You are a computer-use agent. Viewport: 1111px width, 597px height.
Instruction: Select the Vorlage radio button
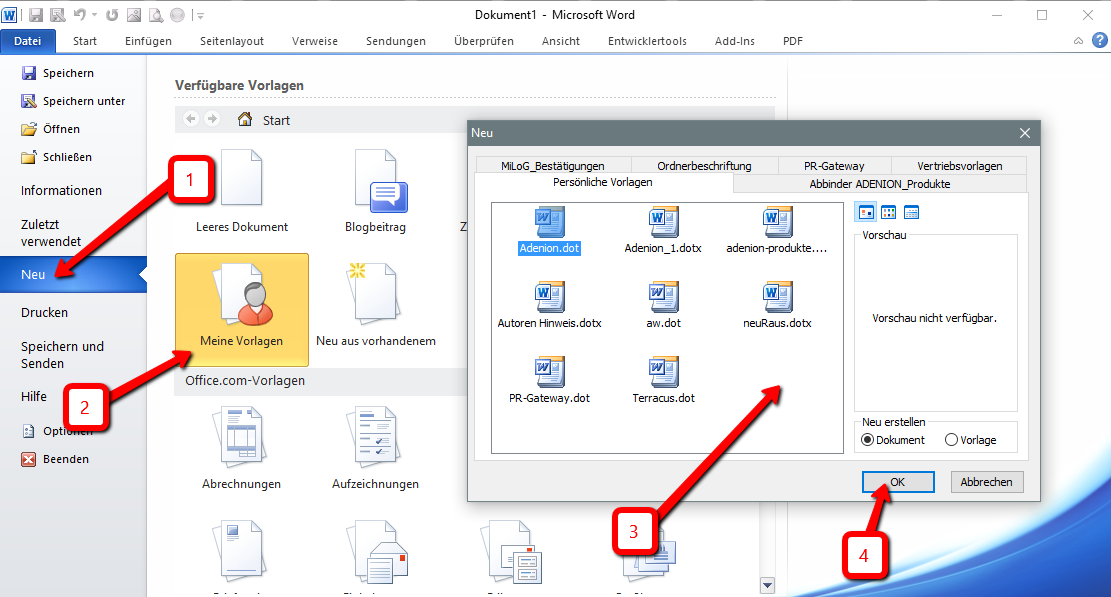coord(951,440)
